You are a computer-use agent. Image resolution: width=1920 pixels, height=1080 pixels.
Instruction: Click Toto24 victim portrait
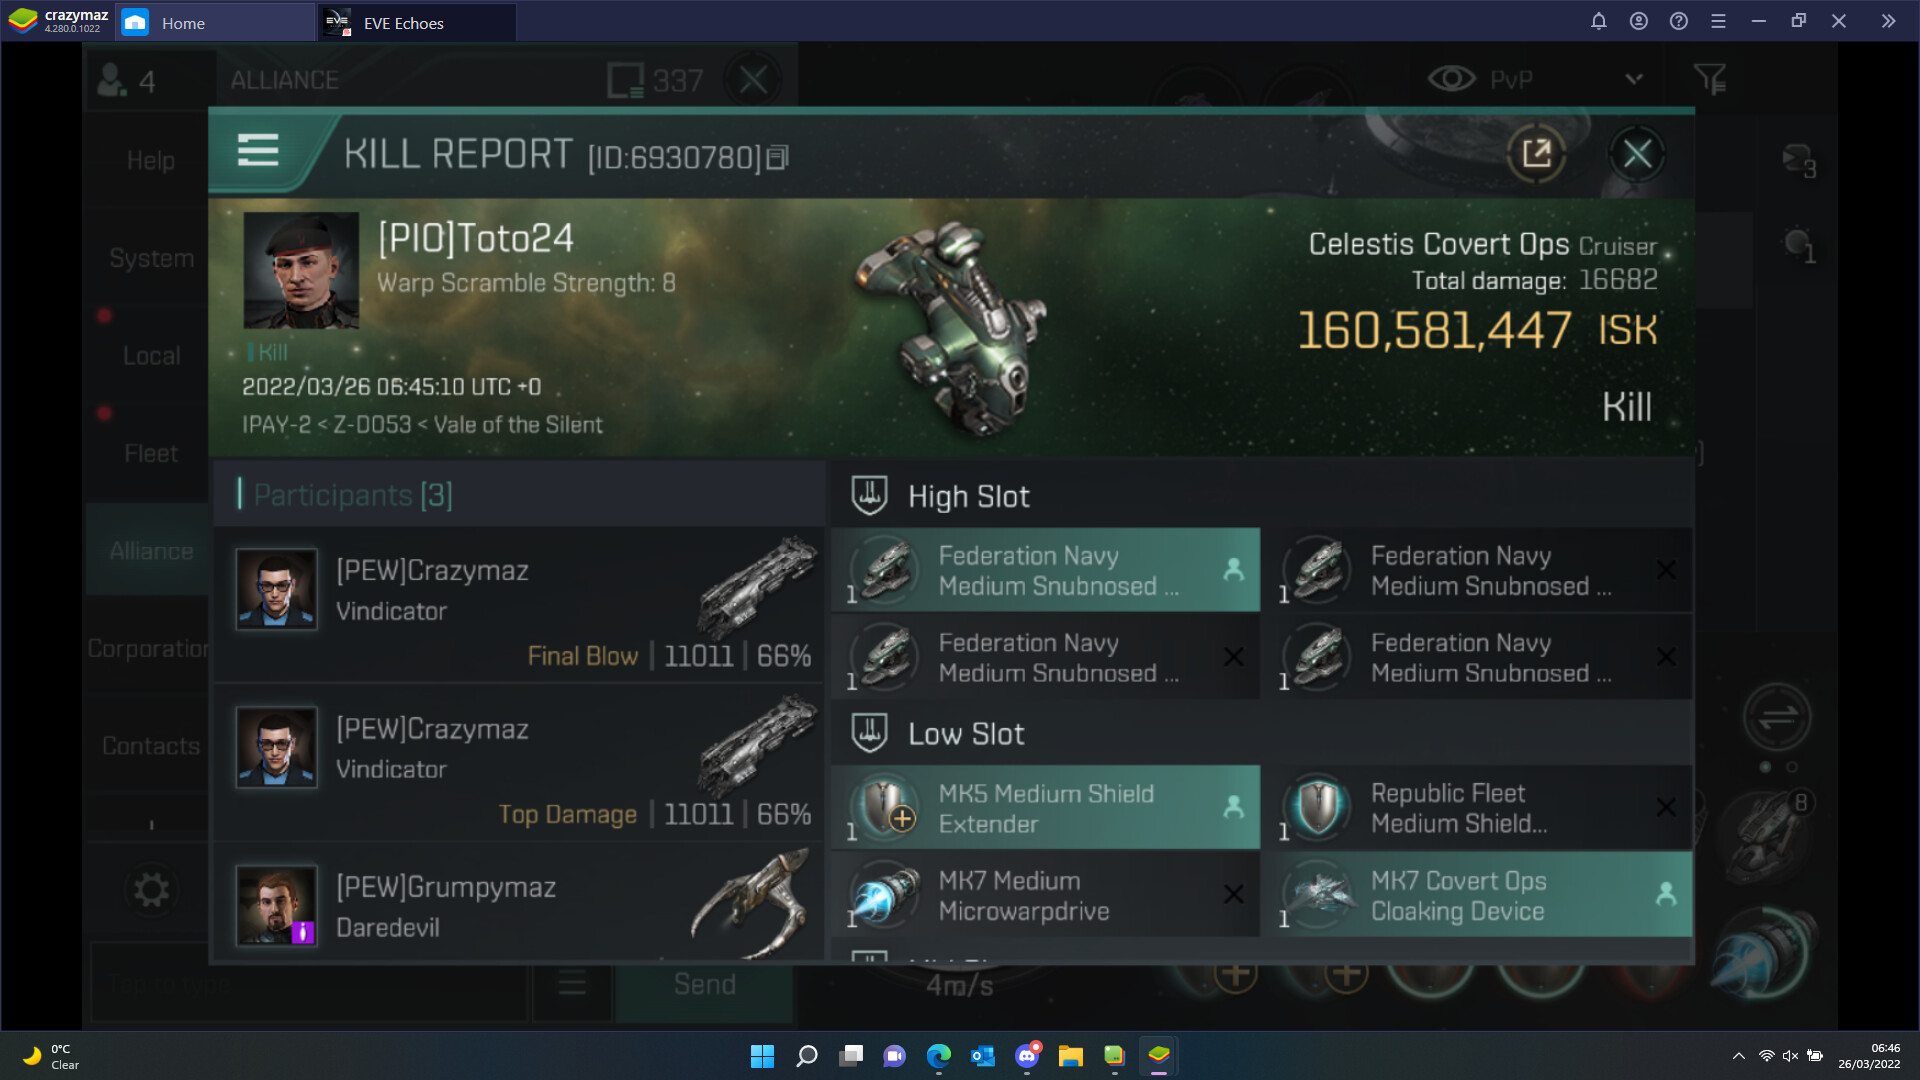[301, 270]
